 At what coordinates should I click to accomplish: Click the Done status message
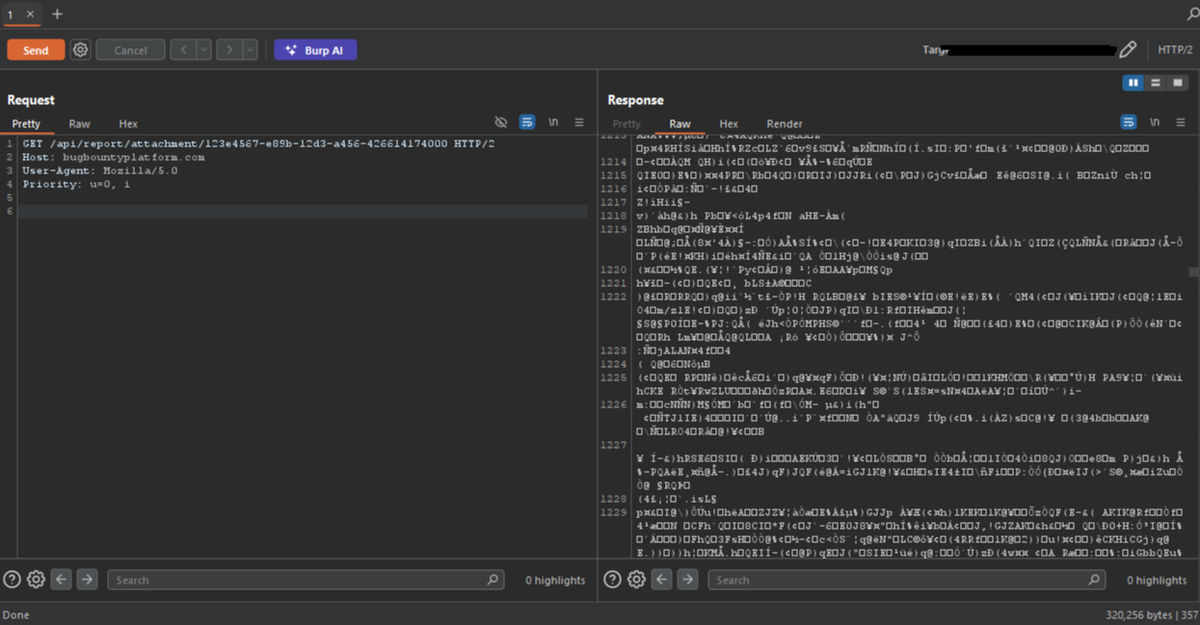point(16,615)
